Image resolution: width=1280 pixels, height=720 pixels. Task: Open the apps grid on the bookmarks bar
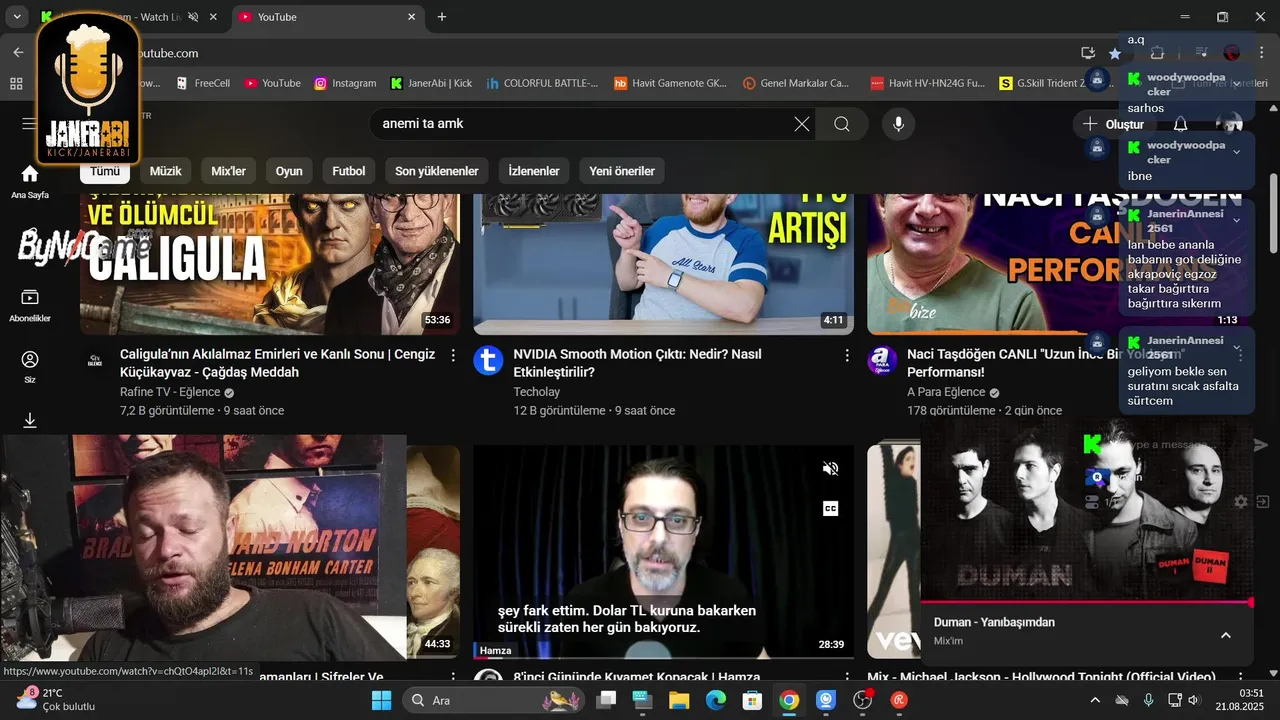tap(16, 83)
